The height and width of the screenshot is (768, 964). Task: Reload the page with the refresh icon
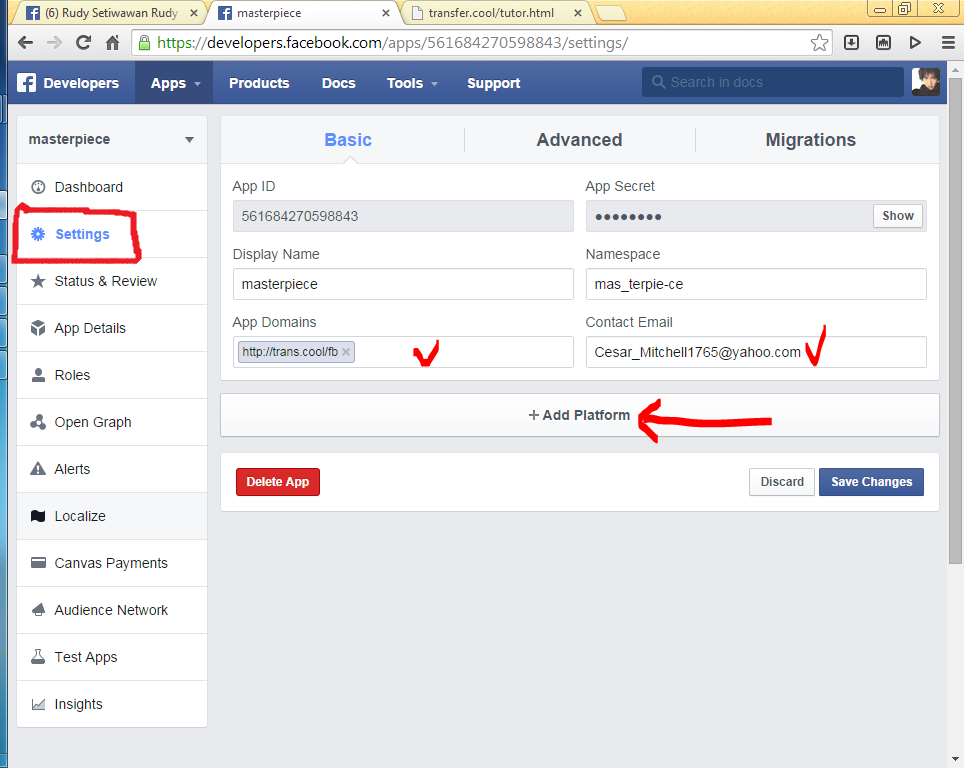tap(83, 42)
